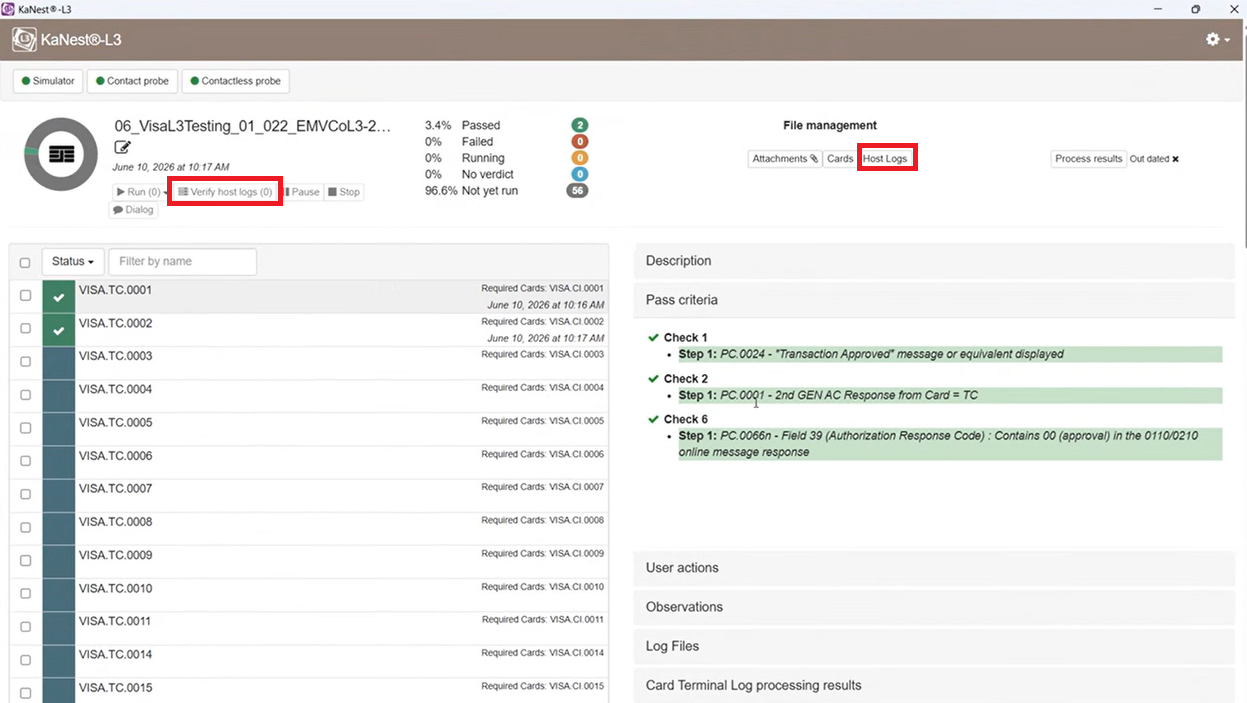Screen dimensions: 1247x703
Task: Click the Filter by name field
Action: (x=182, y=261)
